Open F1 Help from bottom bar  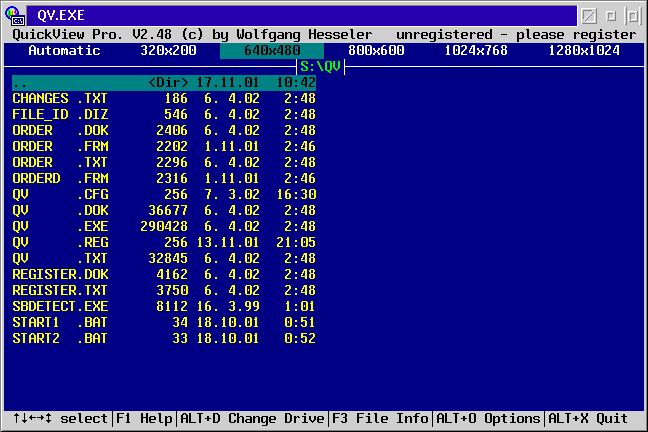(x=144, y=418)
